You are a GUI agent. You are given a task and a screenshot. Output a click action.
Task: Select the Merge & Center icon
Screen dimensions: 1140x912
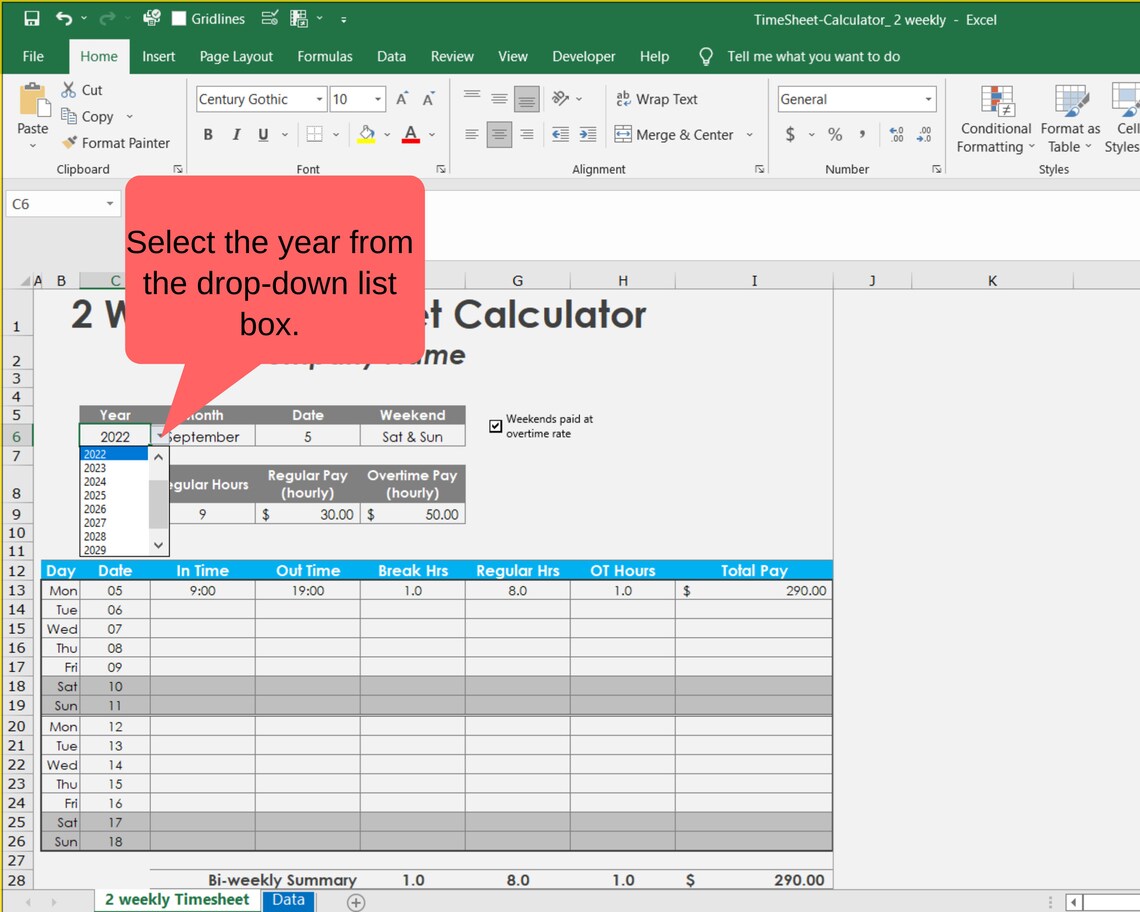[677, 134]
